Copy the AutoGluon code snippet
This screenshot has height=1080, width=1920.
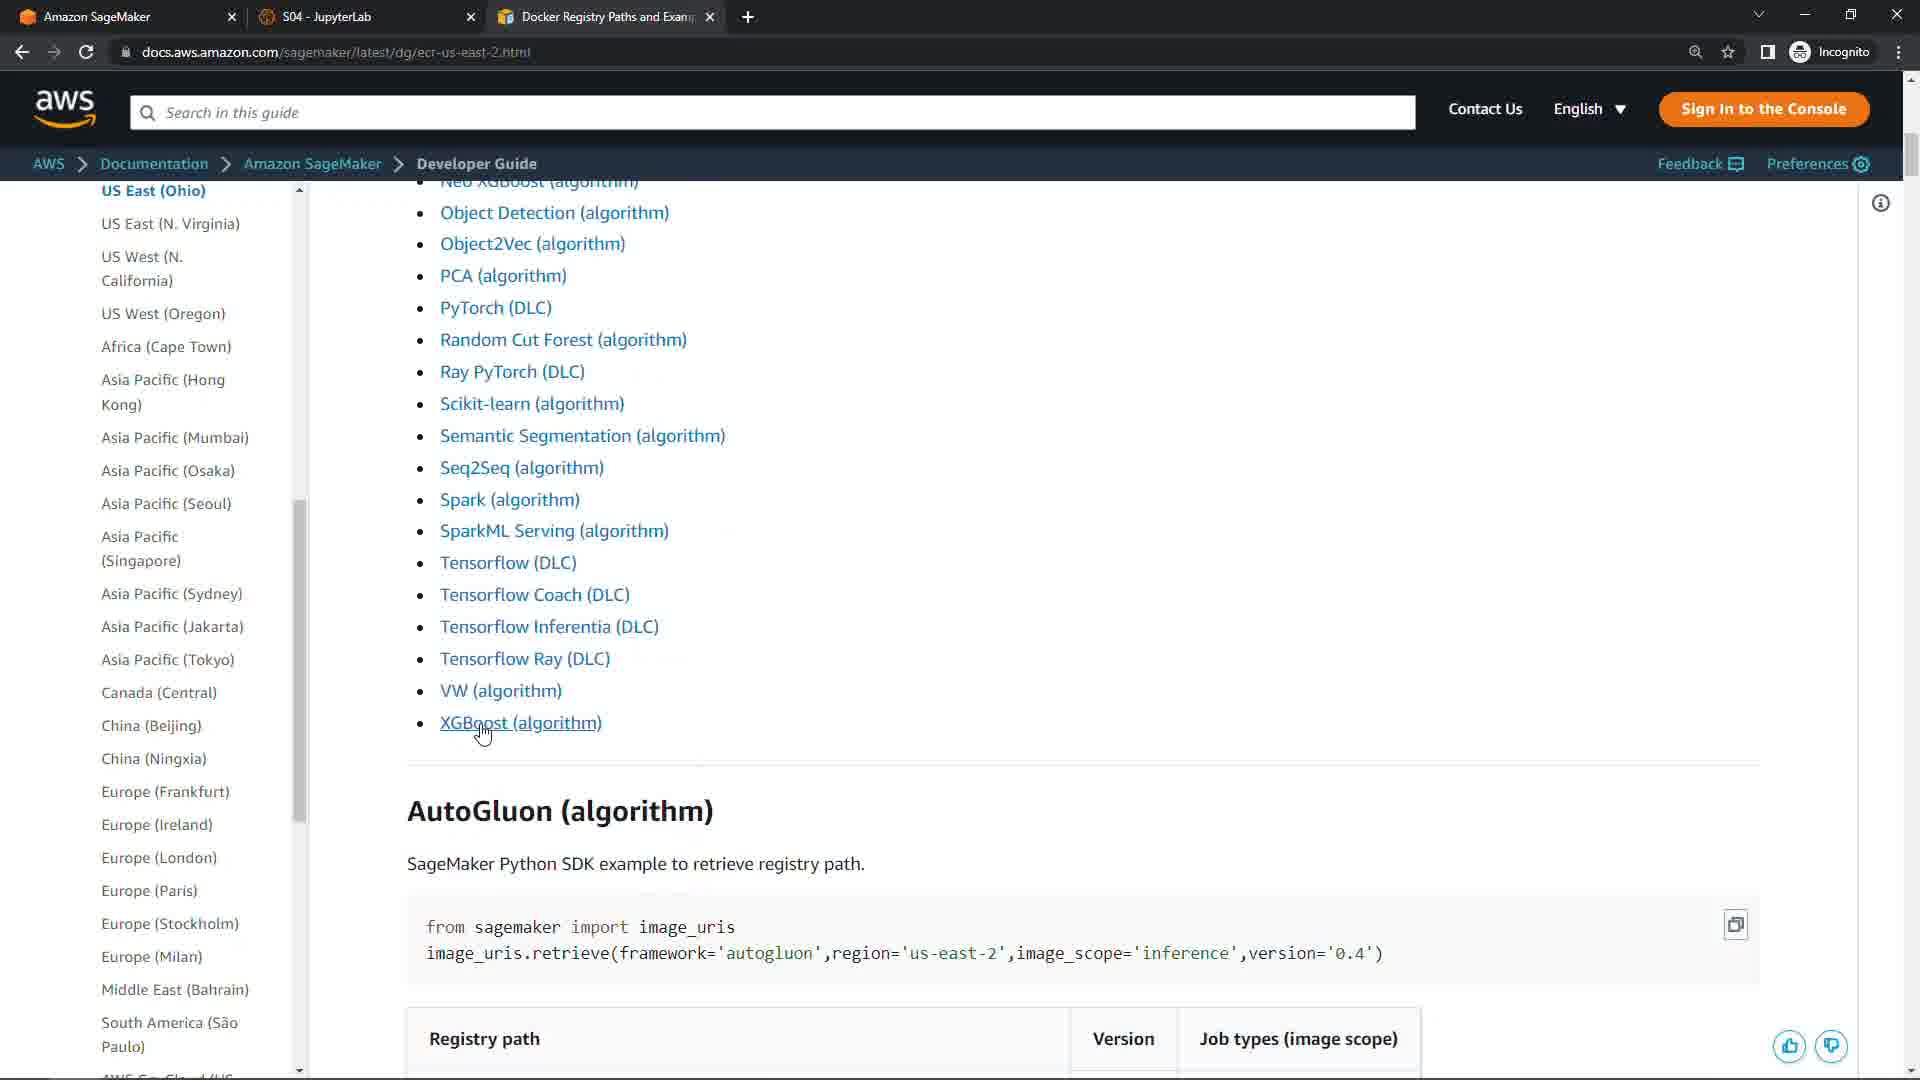coord(1735,925)
